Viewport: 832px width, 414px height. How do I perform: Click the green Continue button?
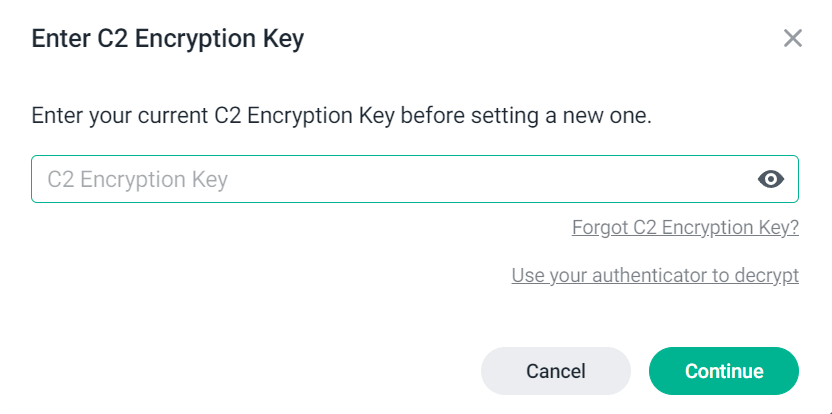(x=724, y=371)
